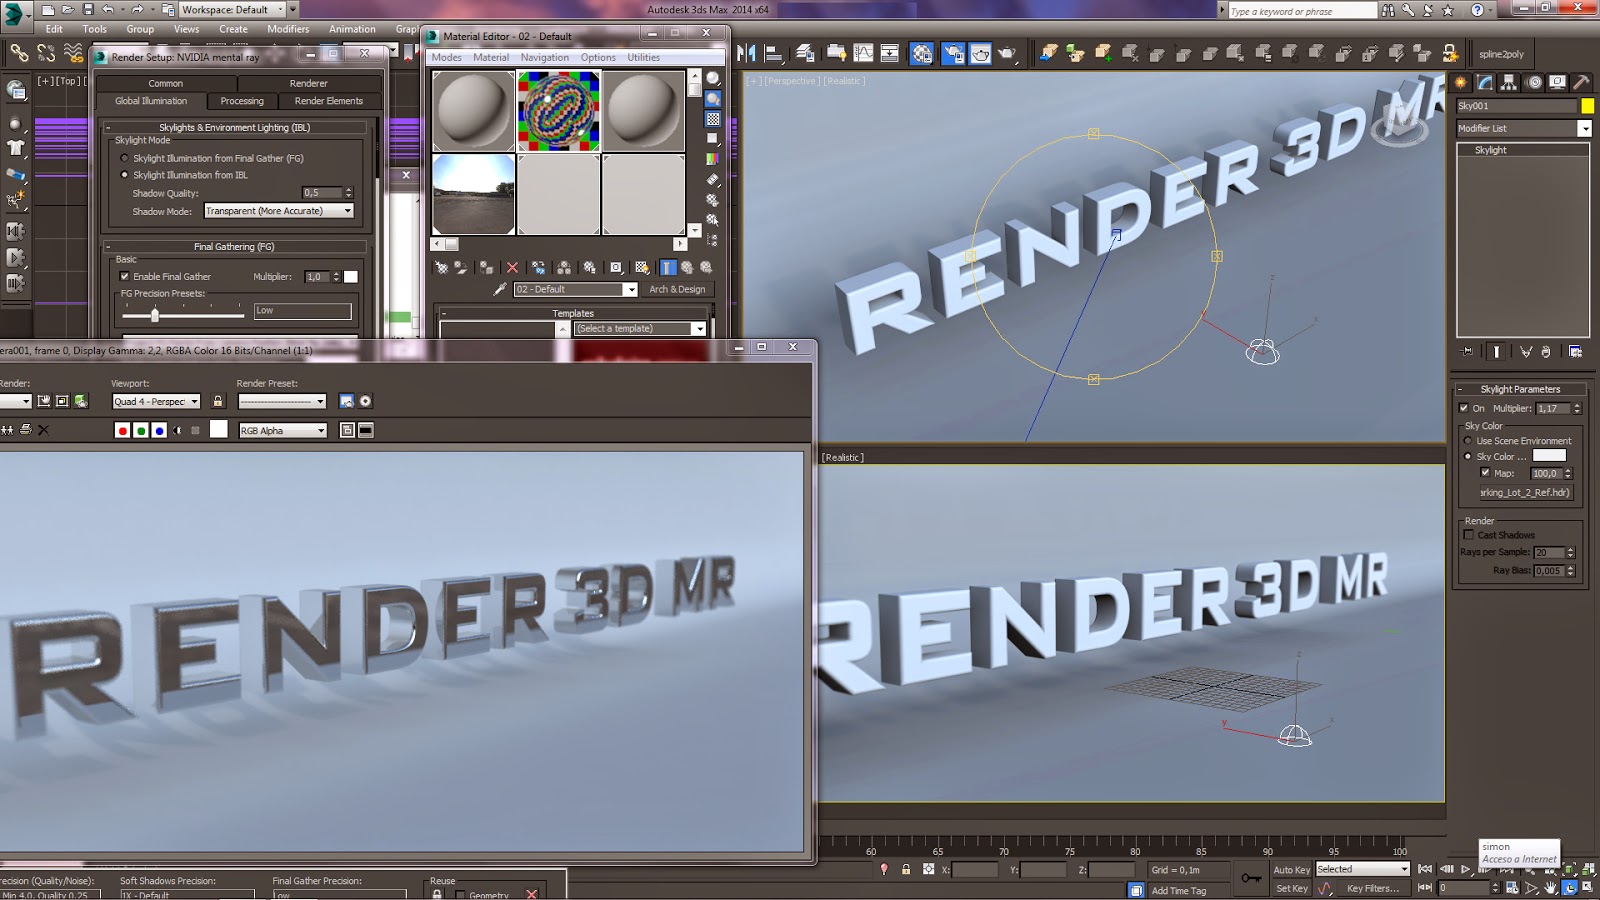Open the Material Editor icon in the main toolbar
The height and width of the screenshot is (900, 1600).
(x=922, y=53)
